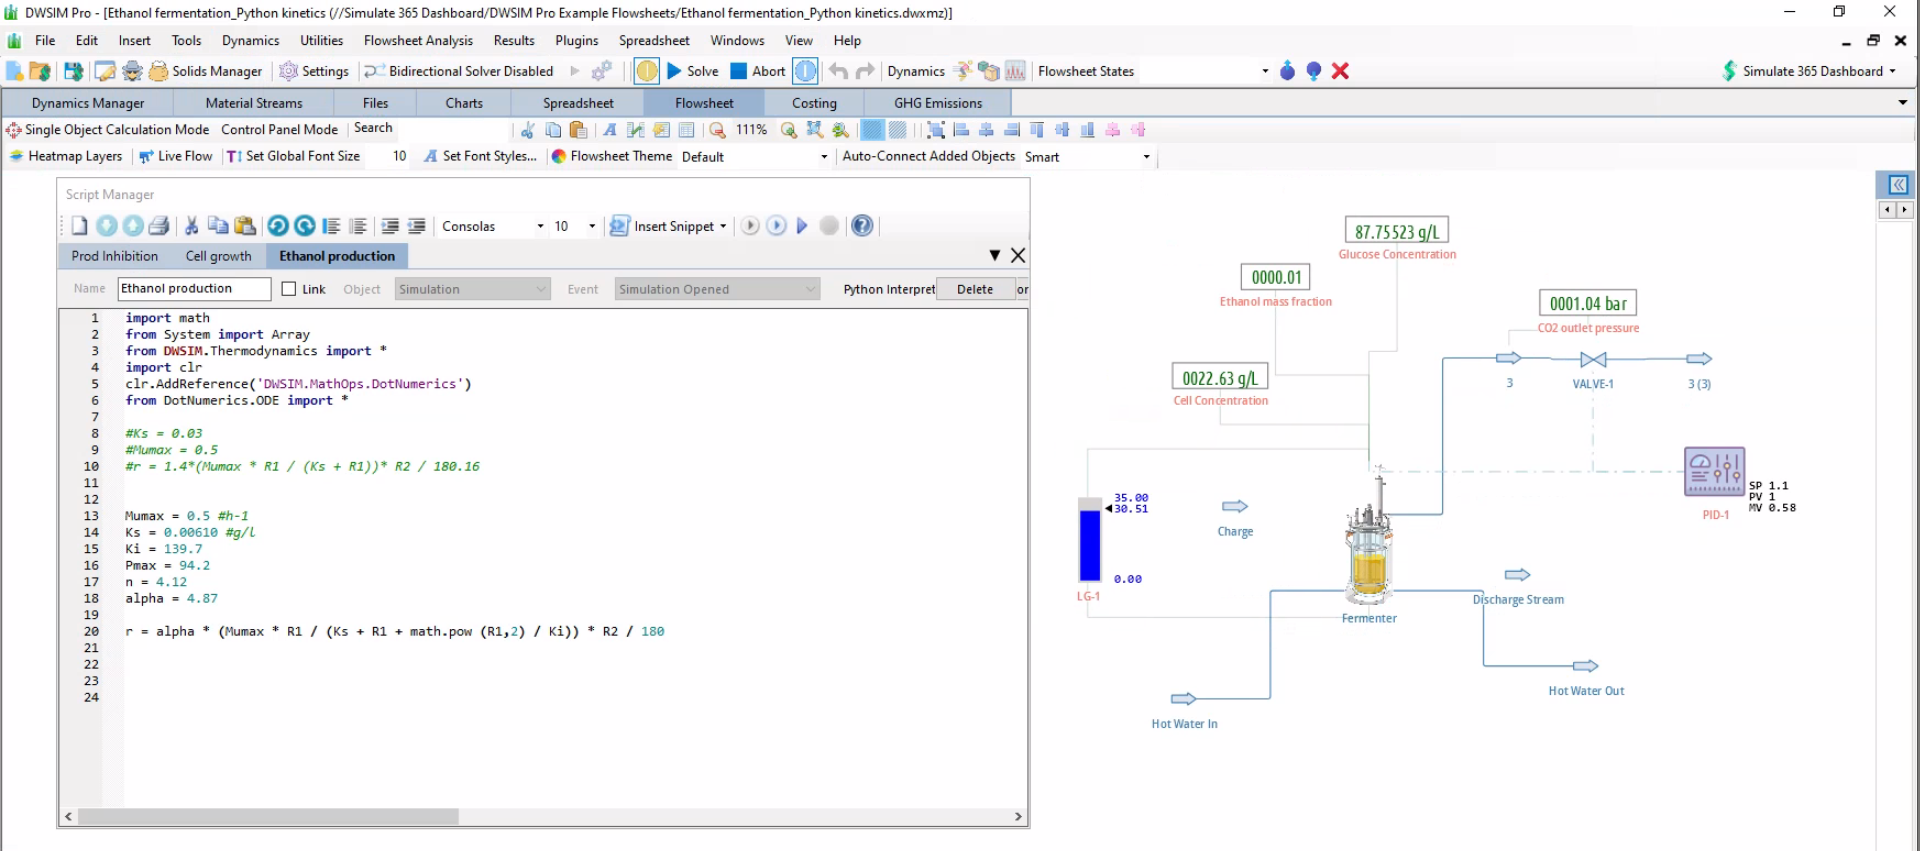Click the indent text icon in Script Manager
1920x851 pixels.
tap(390, 226)
